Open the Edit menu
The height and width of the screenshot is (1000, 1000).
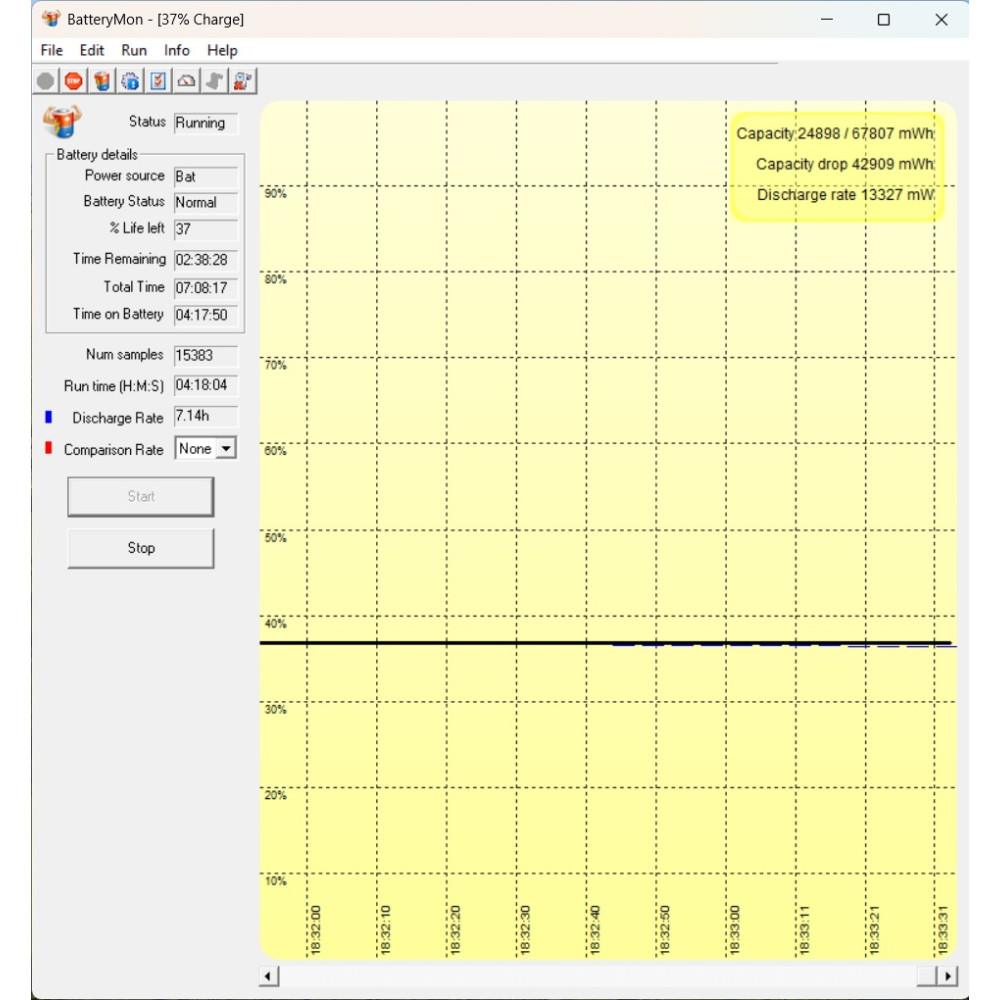coord(92,50)
